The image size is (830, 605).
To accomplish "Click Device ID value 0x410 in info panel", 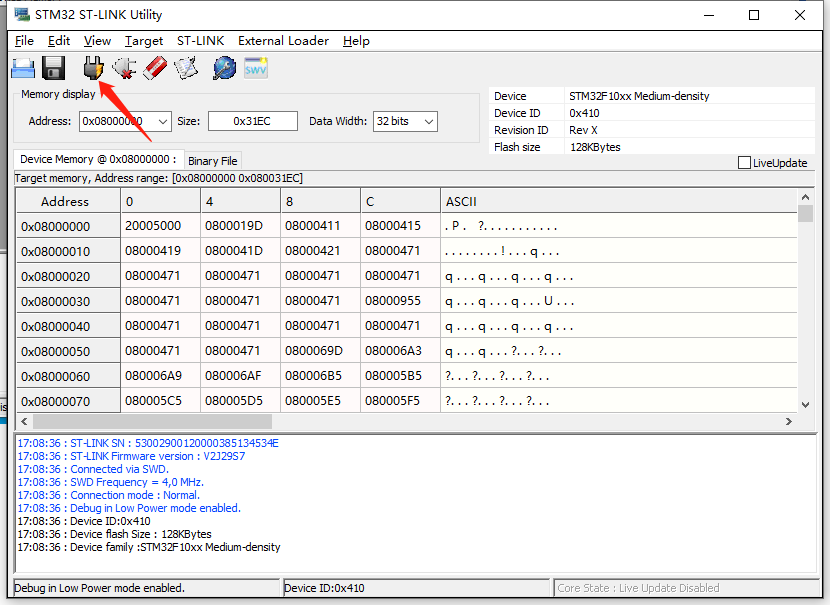I will click(584, 113).
